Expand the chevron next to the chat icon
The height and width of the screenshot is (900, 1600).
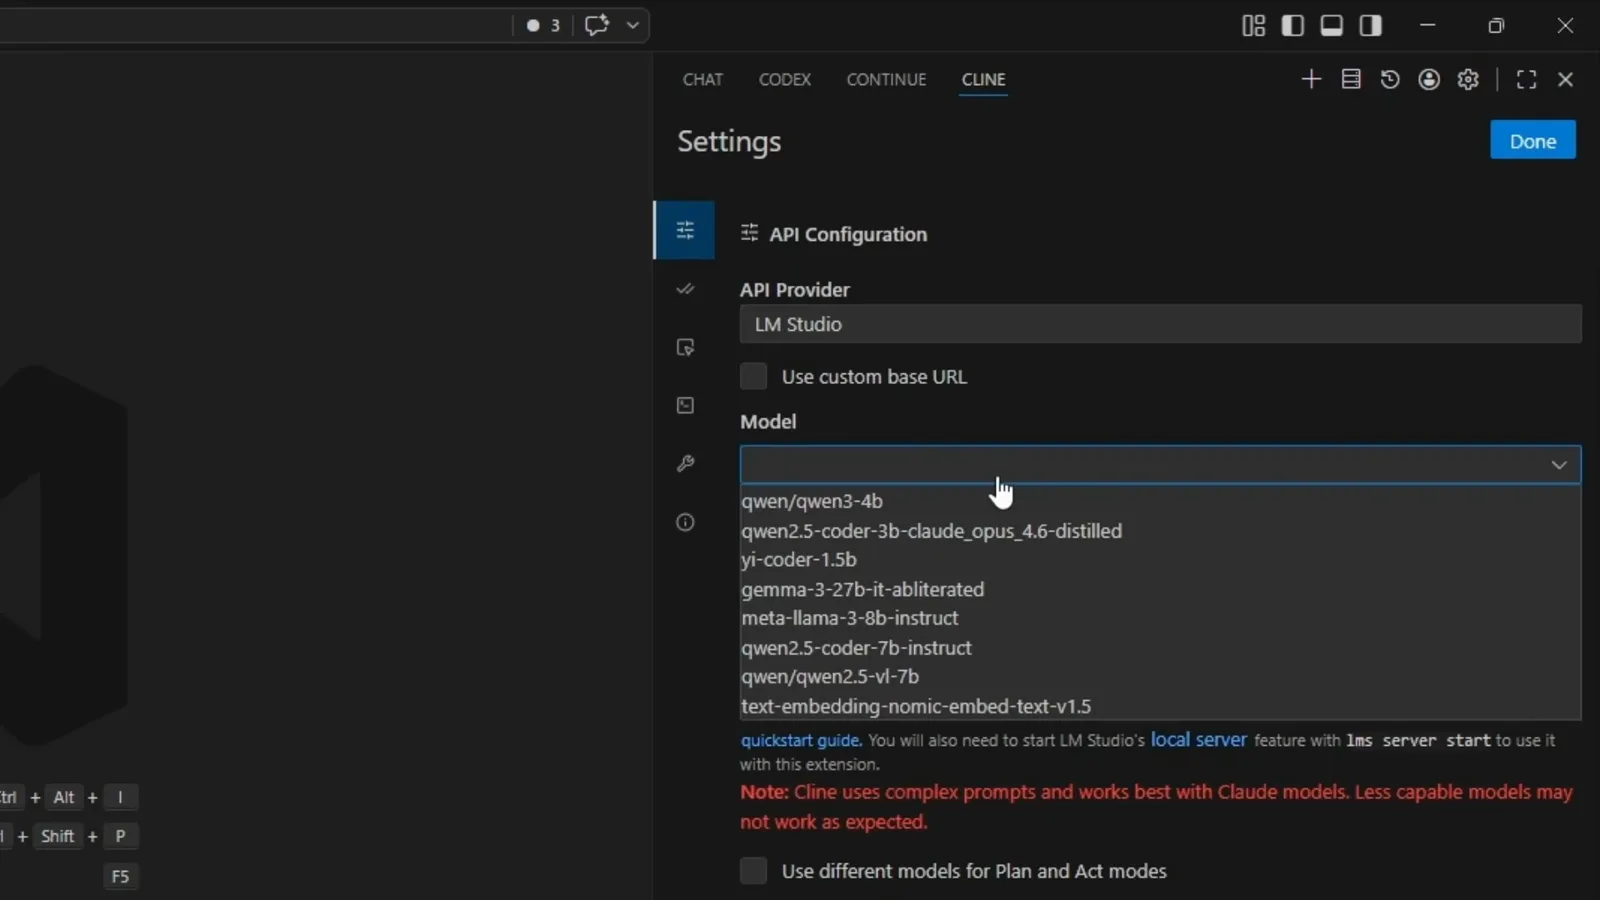click(633, 25)
